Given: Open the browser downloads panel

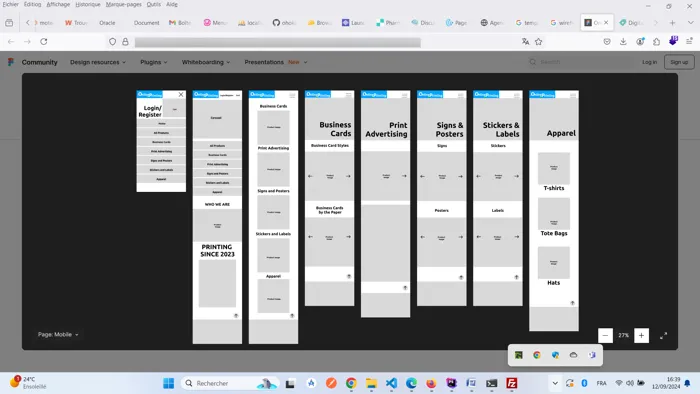Looking at the screenshot, I should (623, 41).
